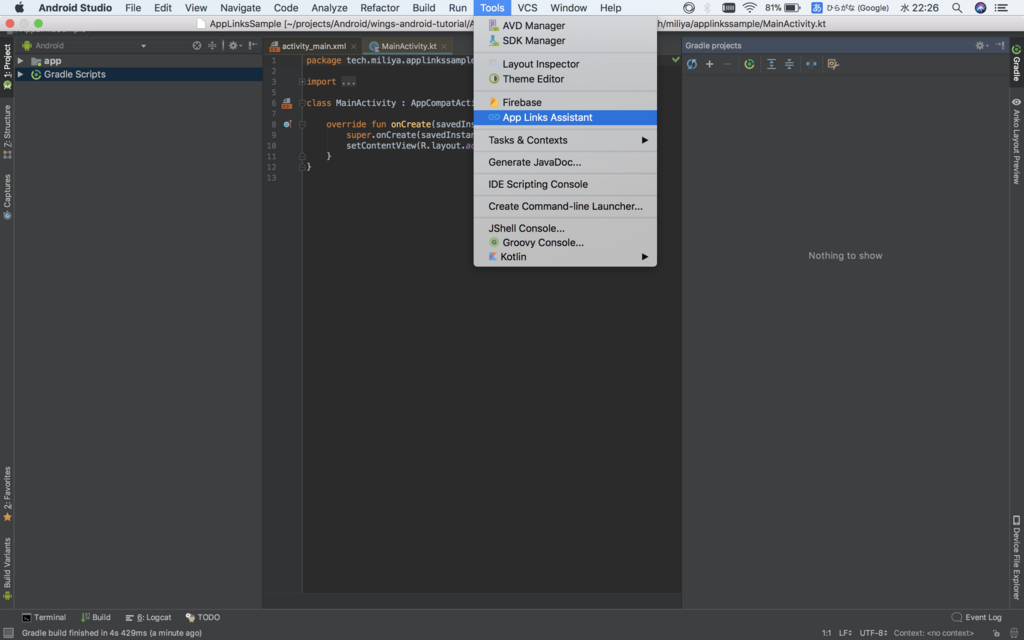Open Firebase assistant

coord(565,103)
